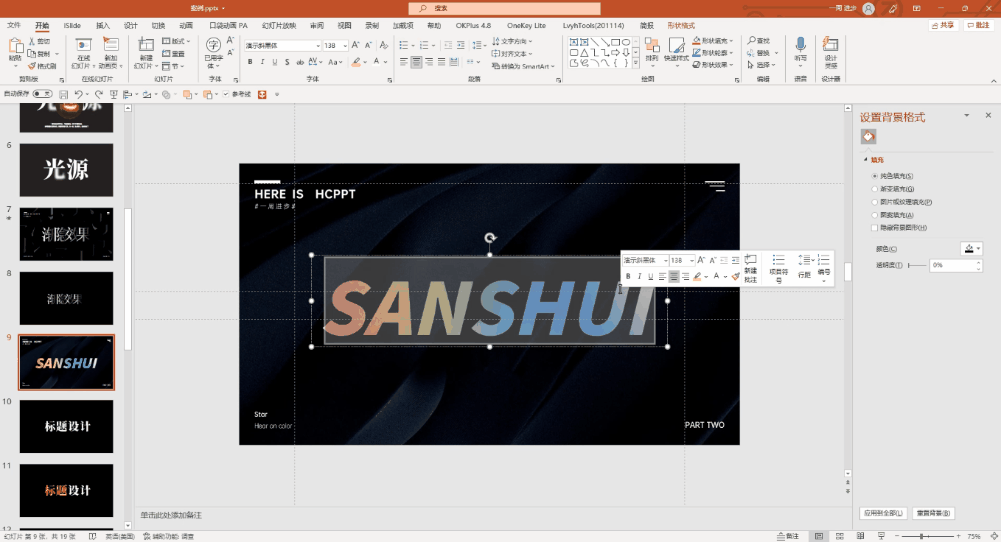Image resolution: width=1001 pixels, height=542 pixels.
Task: Open the OneKey Lite tab
Action: click(x=527, y=26)
